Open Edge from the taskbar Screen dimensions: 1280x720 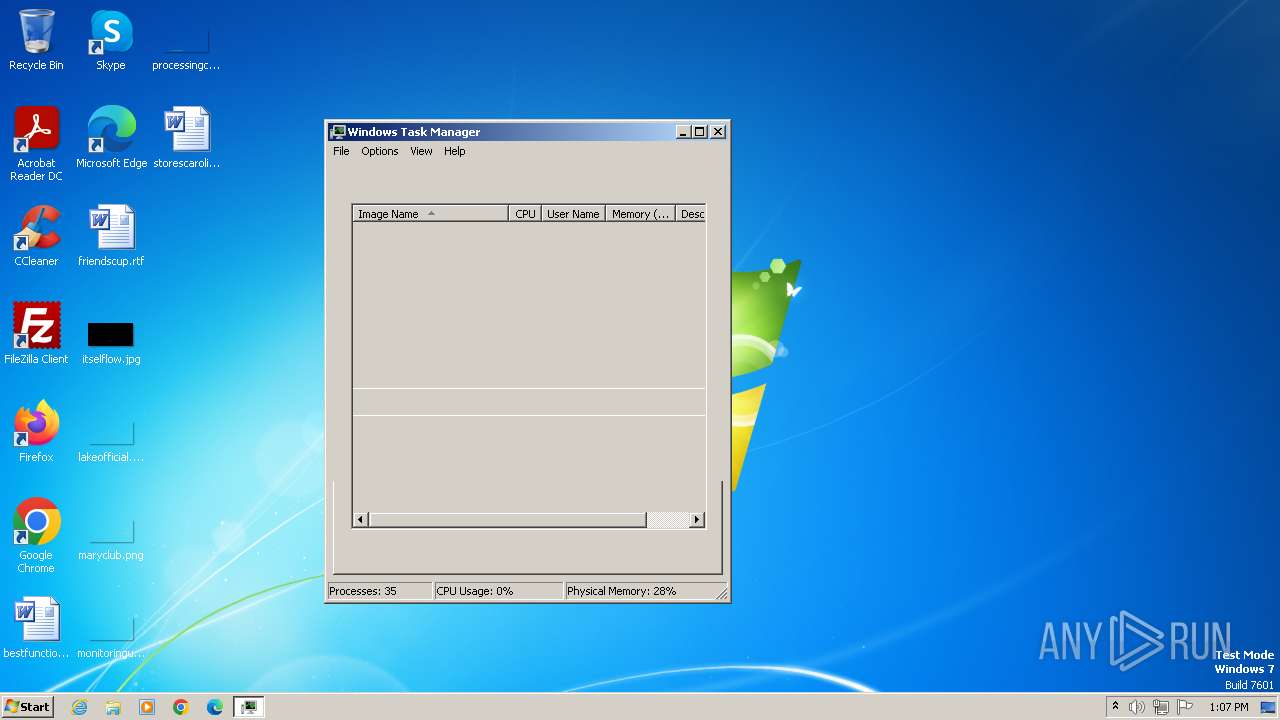pyautogui.click(x=215, y=707)
